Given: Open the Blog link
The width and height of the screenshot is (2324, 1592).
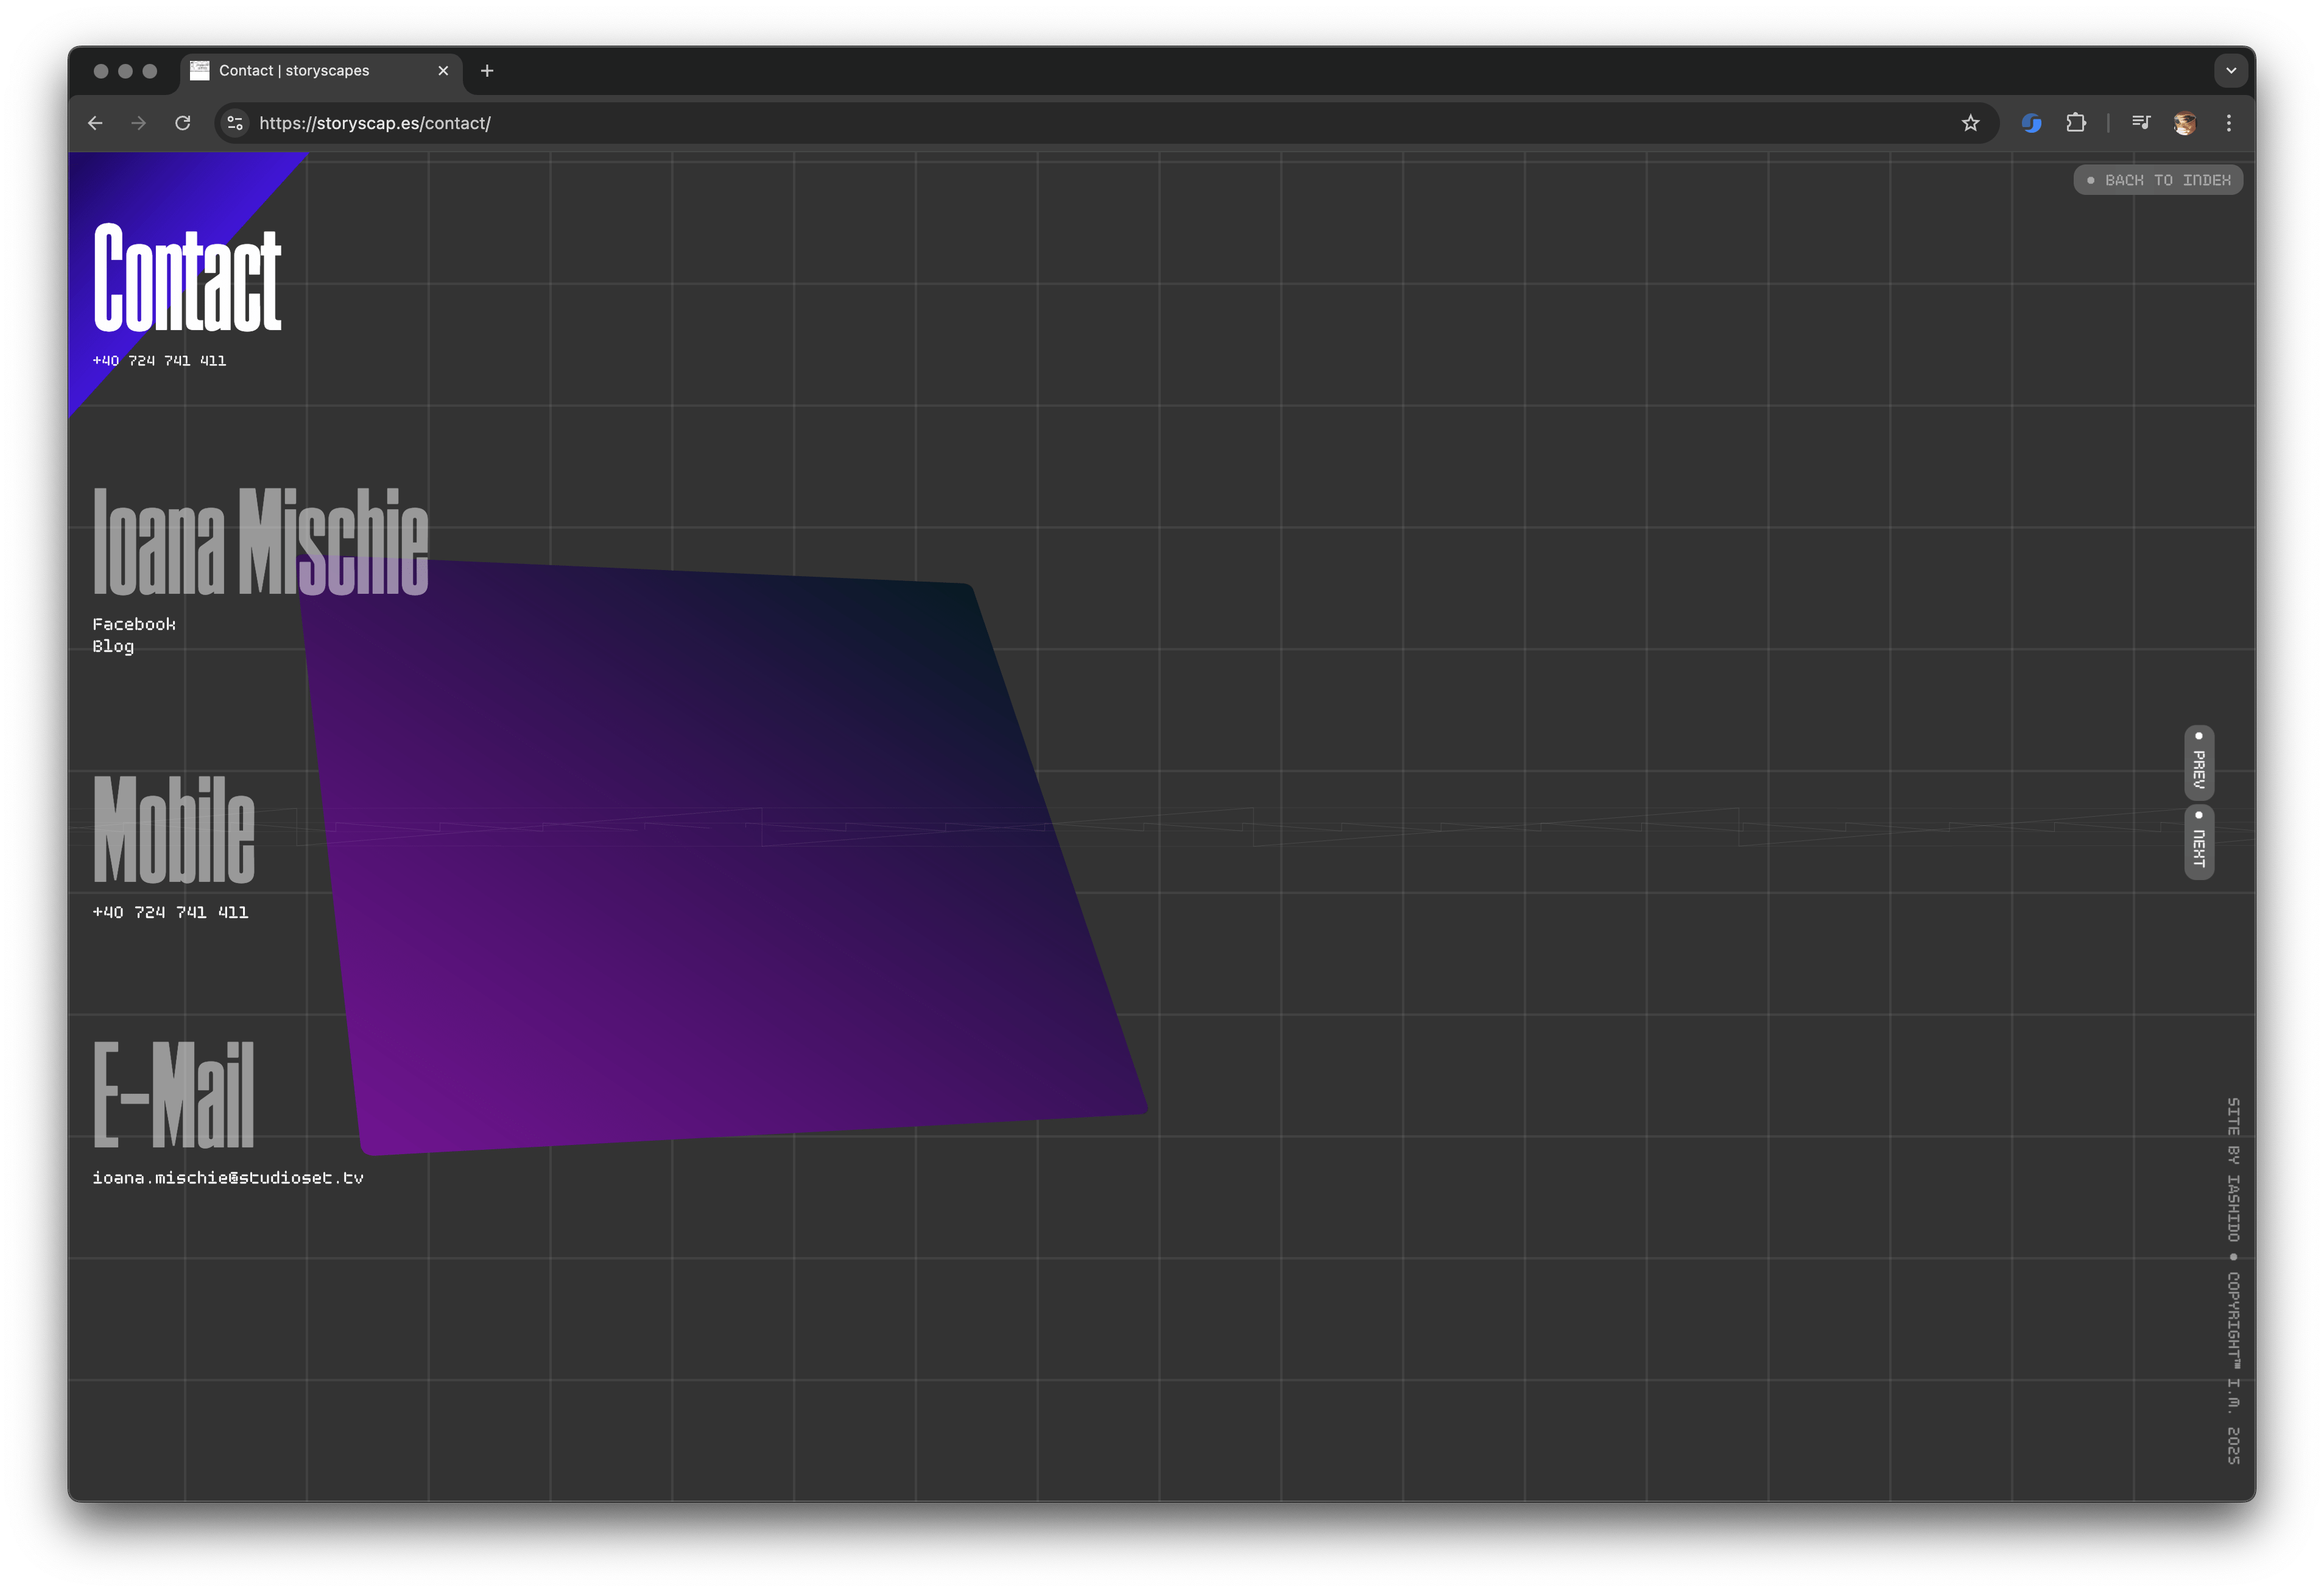Looking at the screenshot, I should point(113,646).
